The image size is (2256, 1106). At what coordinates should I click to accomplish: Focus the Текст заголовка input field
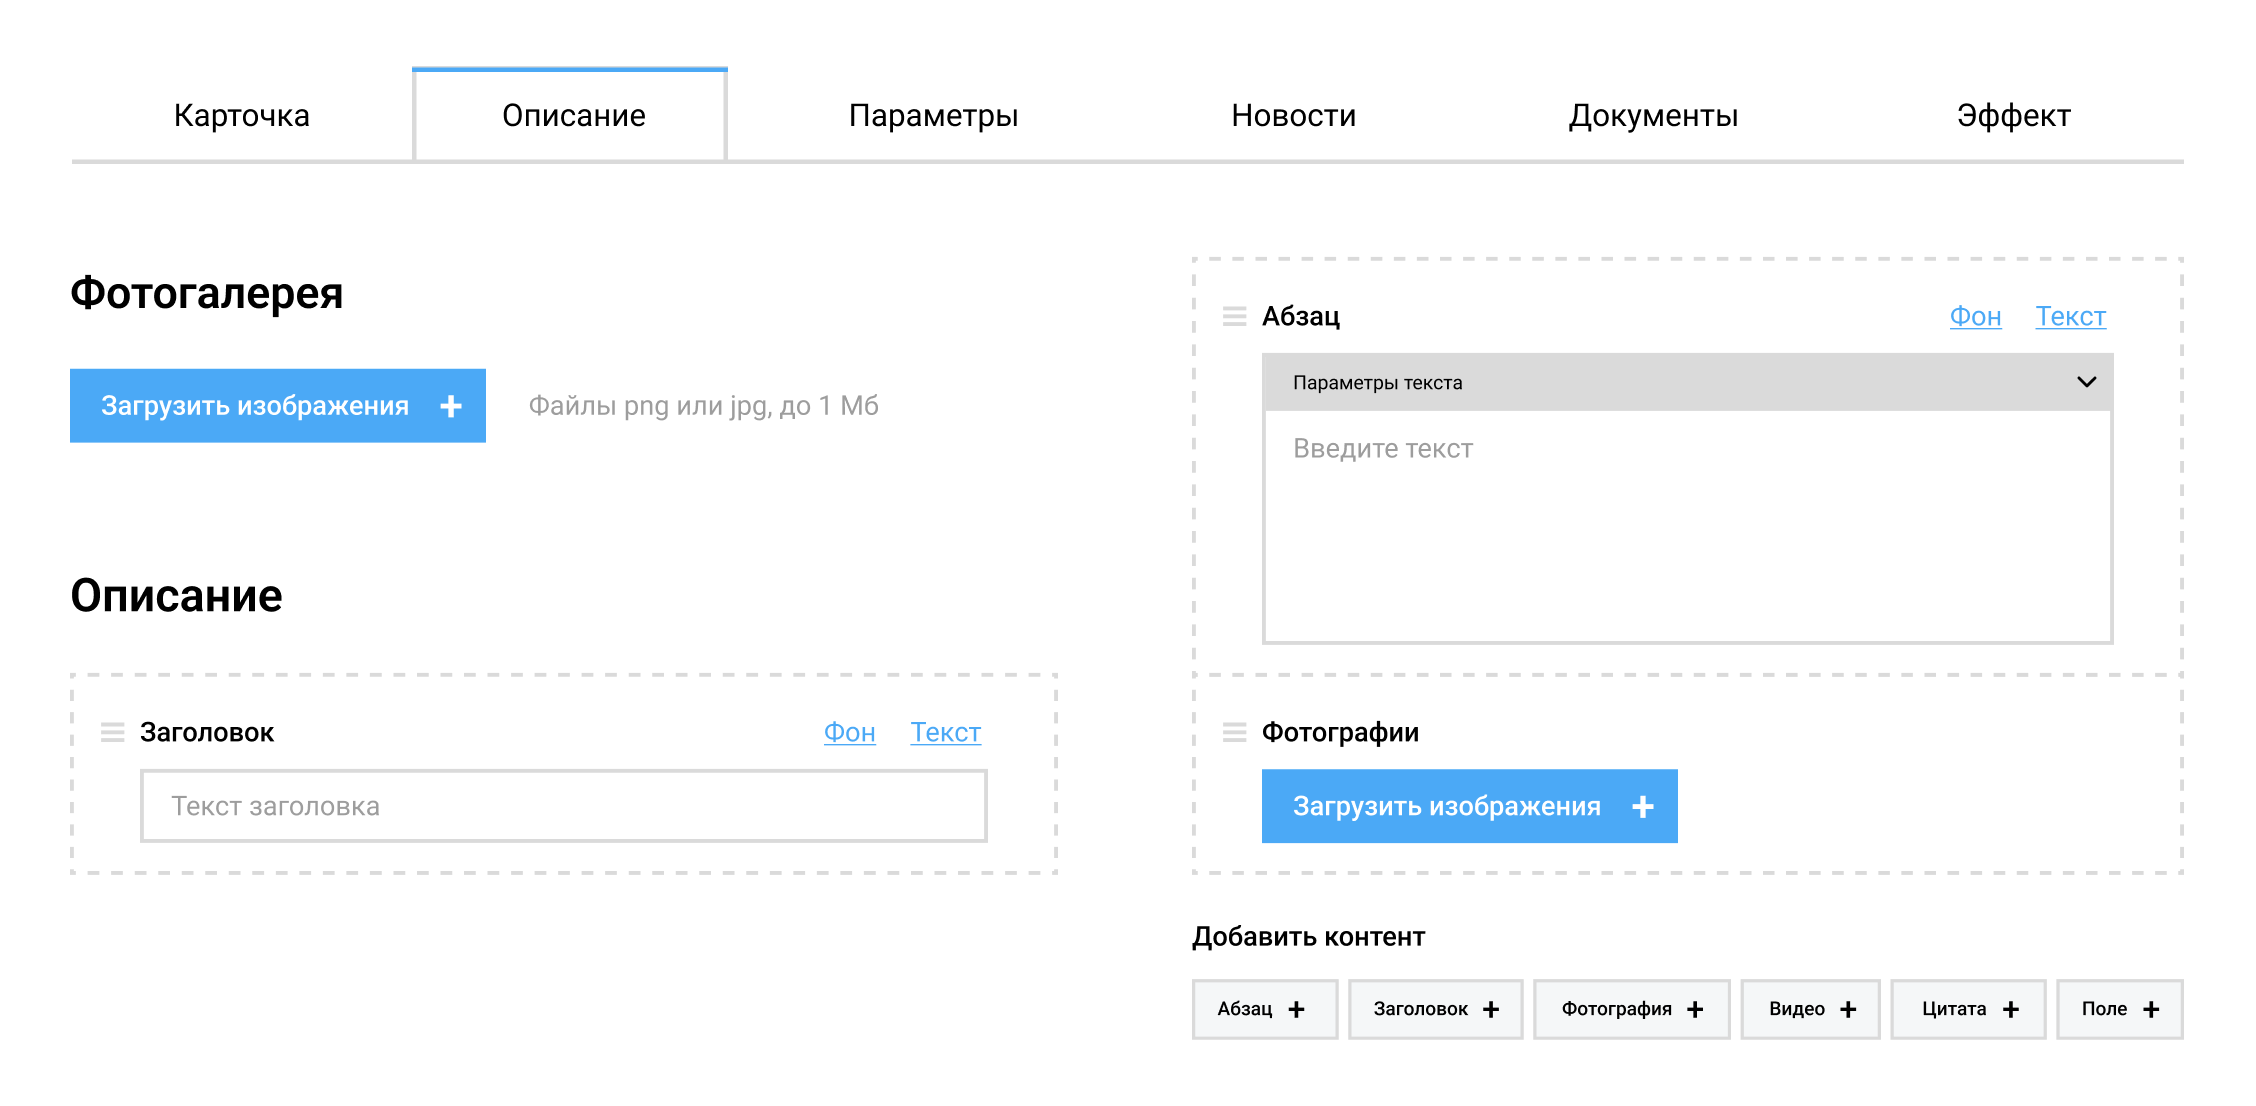(564, 806)
